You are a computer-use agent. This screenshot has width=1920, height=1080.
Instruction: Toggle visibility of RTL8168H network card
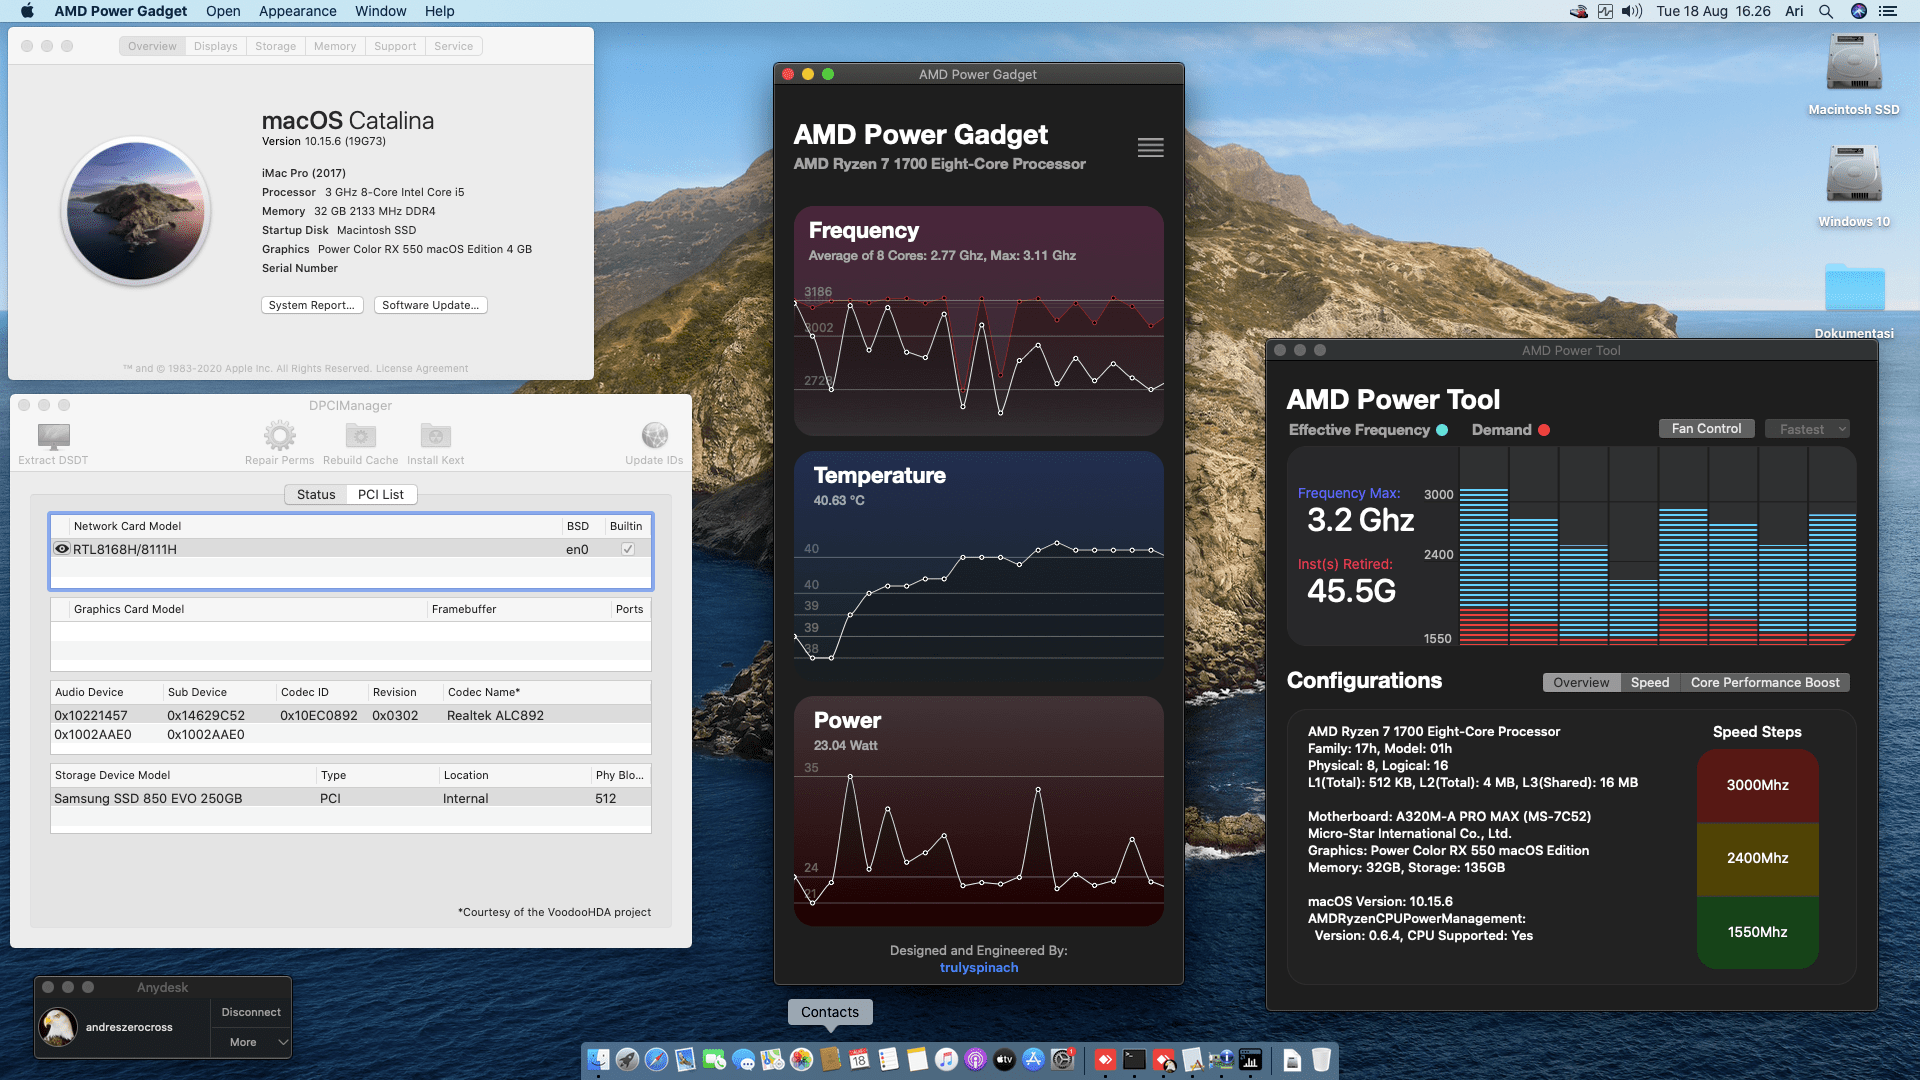coord(62,548)
